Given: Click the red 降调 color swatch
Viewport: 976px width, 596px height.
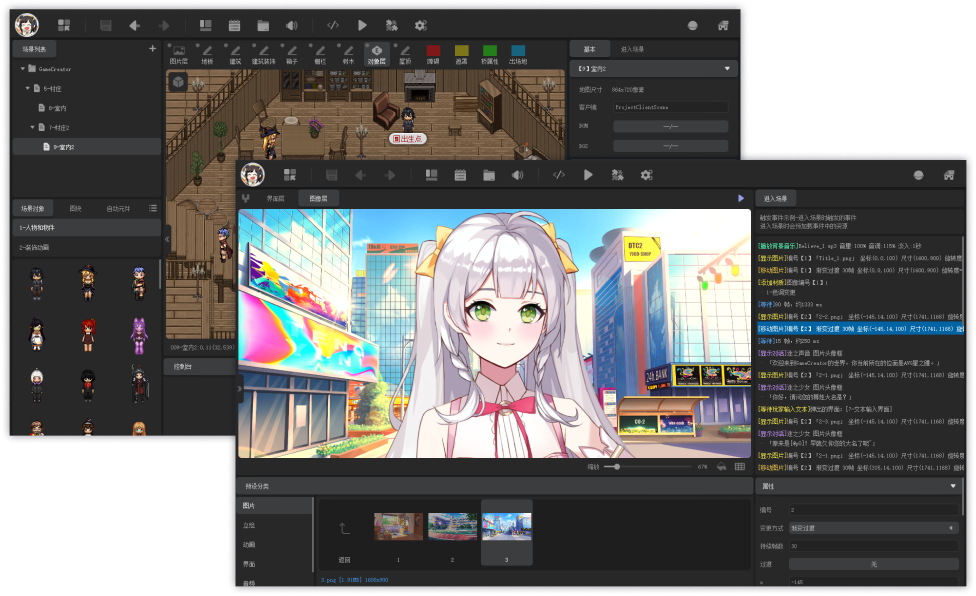Looking at the screenshot, I should point(433,52).
